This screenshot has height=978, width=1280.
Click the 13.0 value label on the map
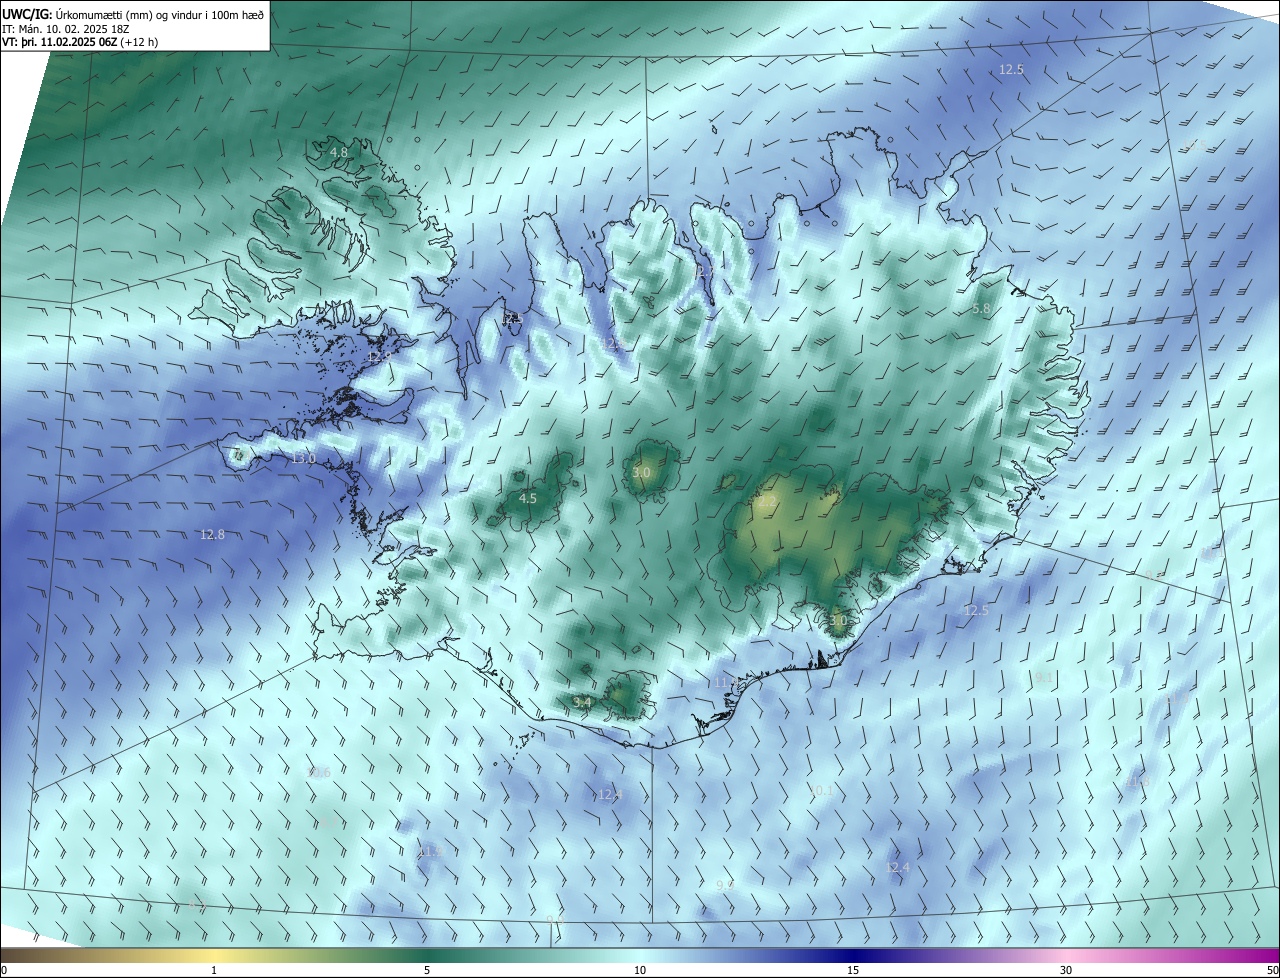(x=303, y=459)
